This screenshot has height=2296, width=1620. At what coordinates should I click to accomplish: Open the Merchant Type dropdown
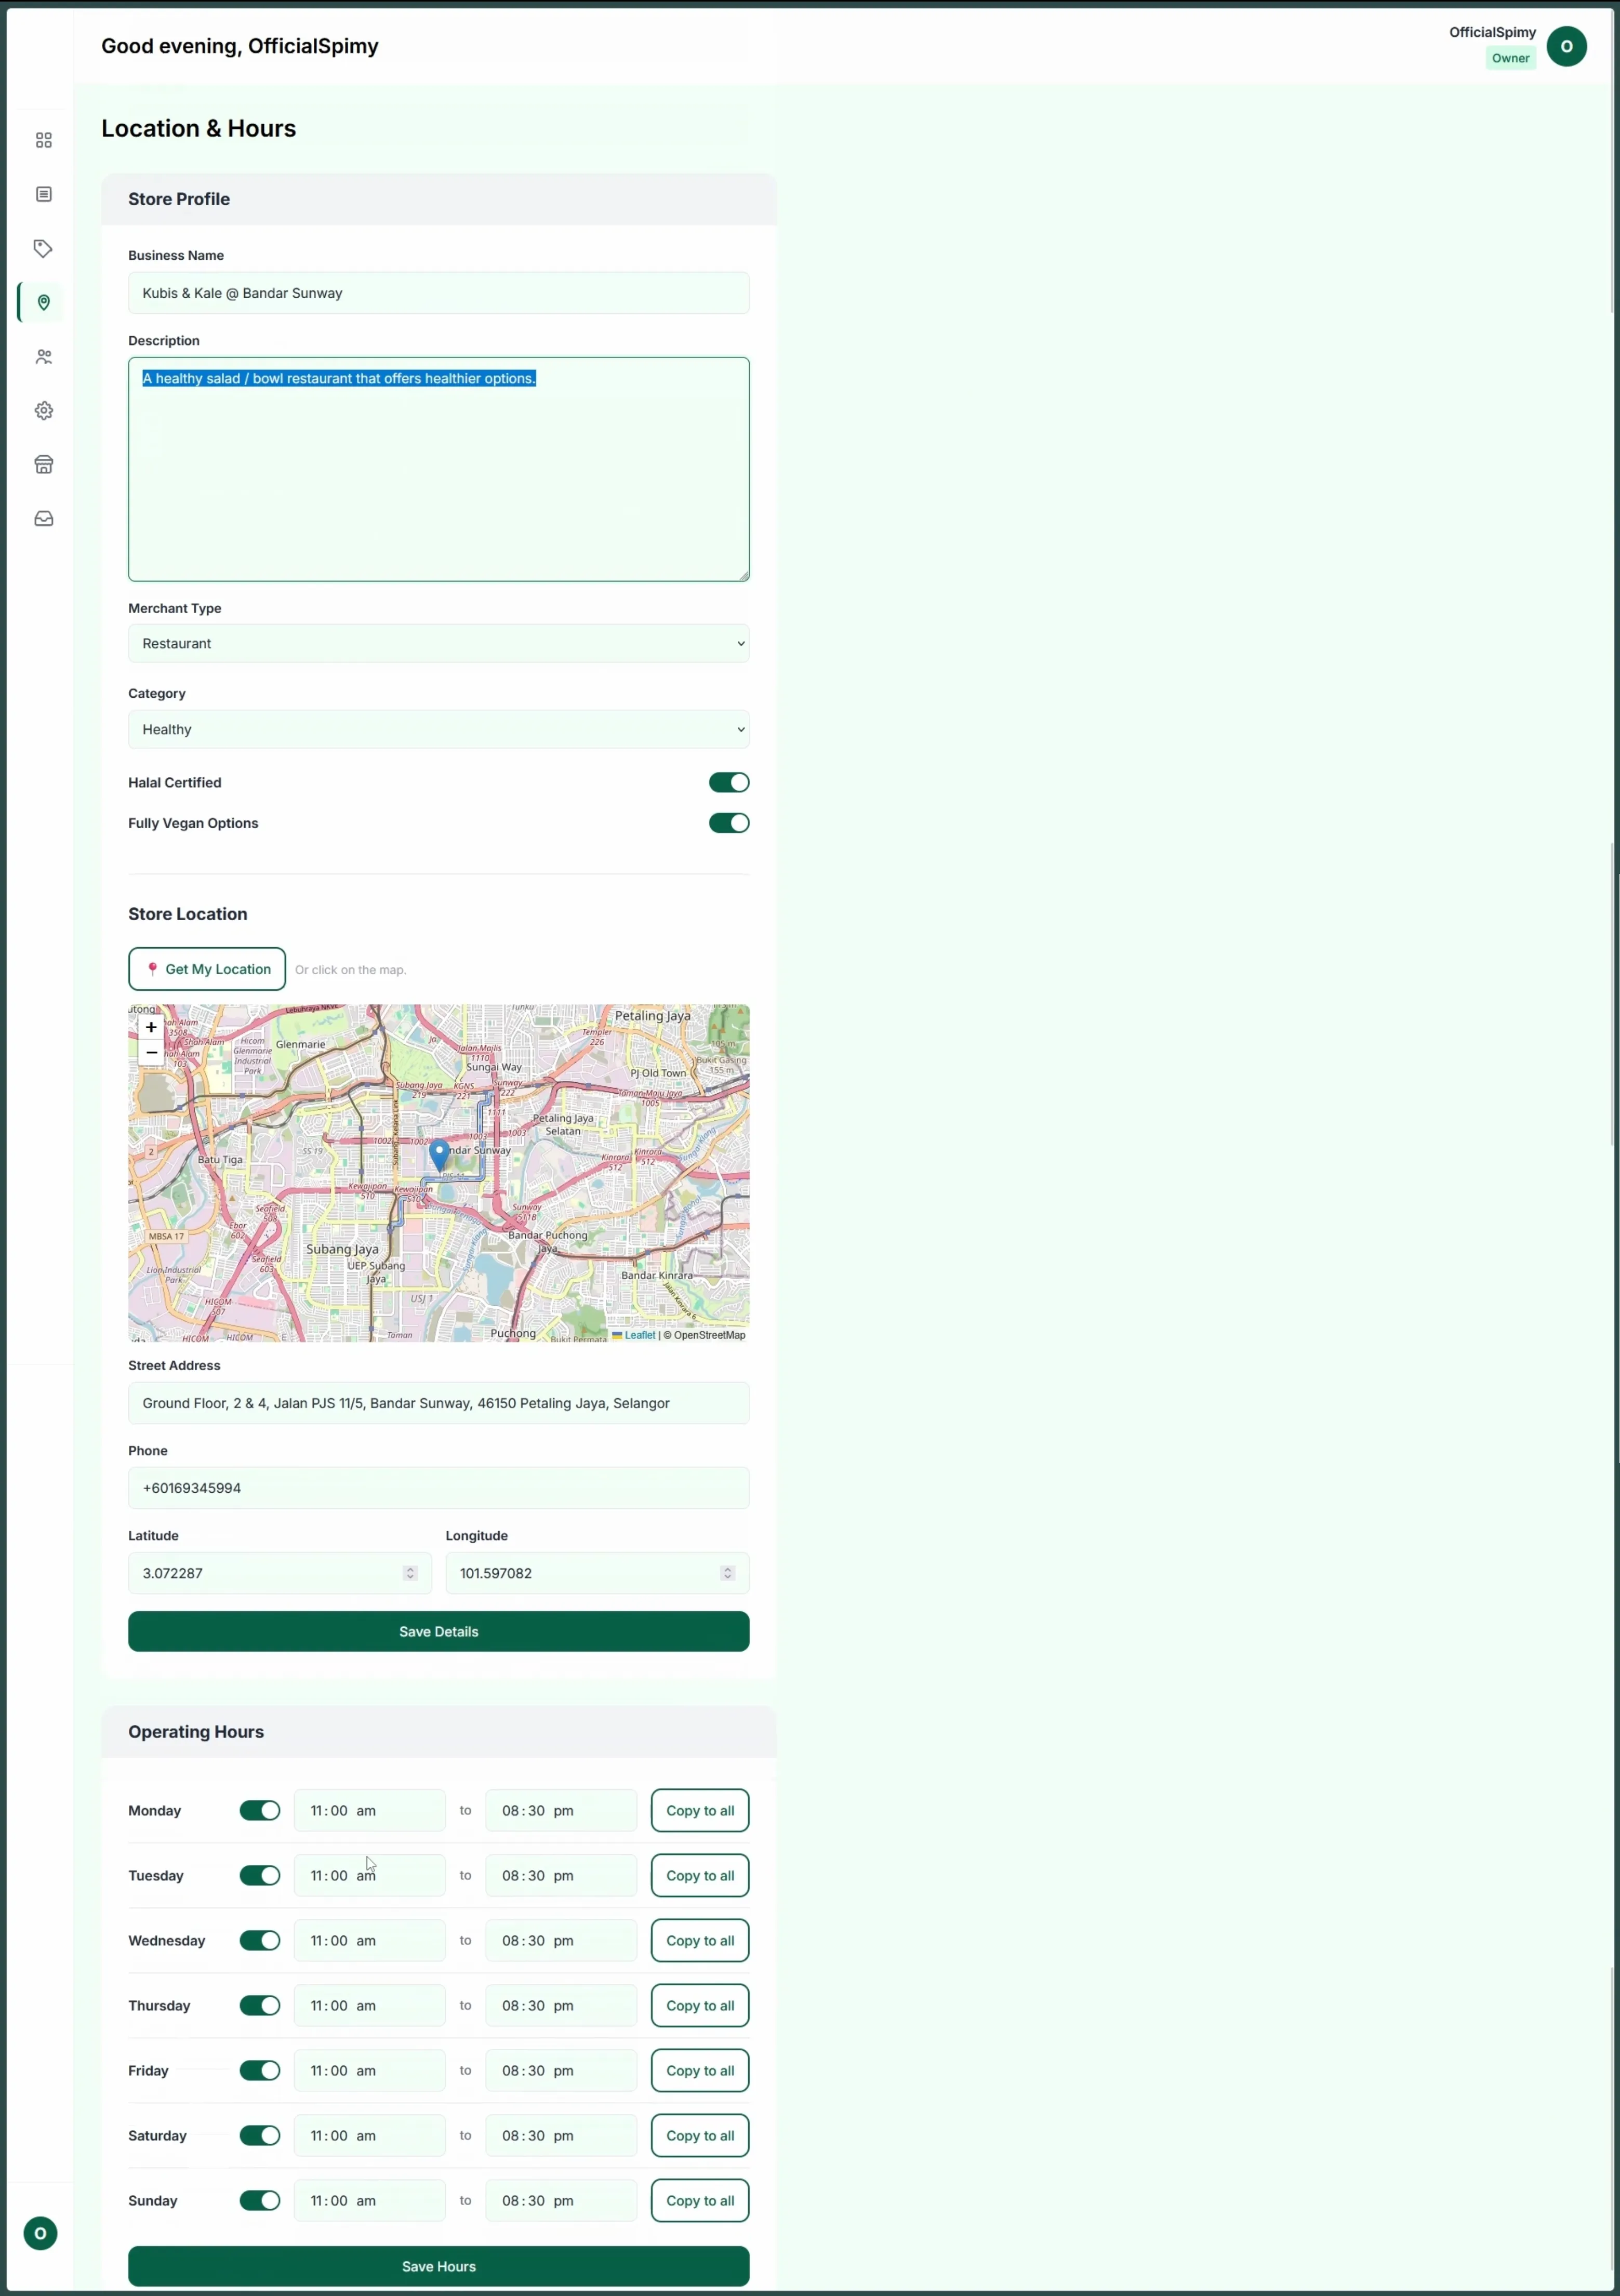pyautogui.click(x=439, y=643)
